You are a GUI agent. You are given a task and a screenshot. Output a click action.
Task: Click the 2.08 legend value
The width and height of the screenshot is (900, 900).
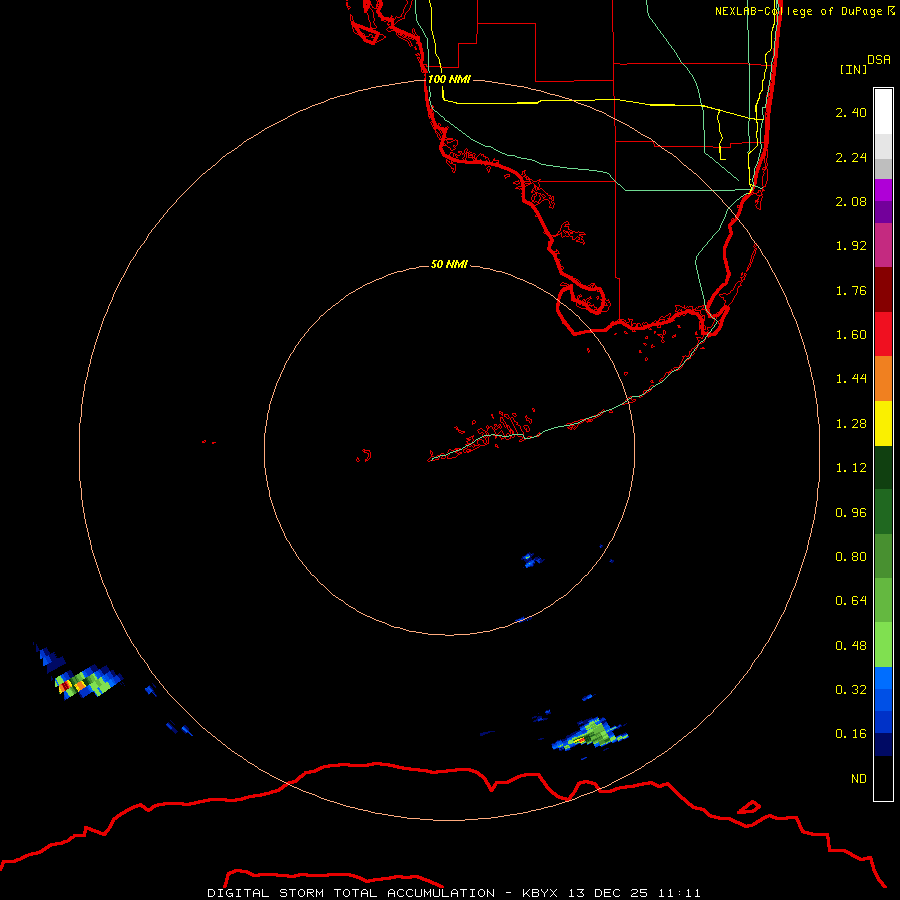[x=851, y=201]
